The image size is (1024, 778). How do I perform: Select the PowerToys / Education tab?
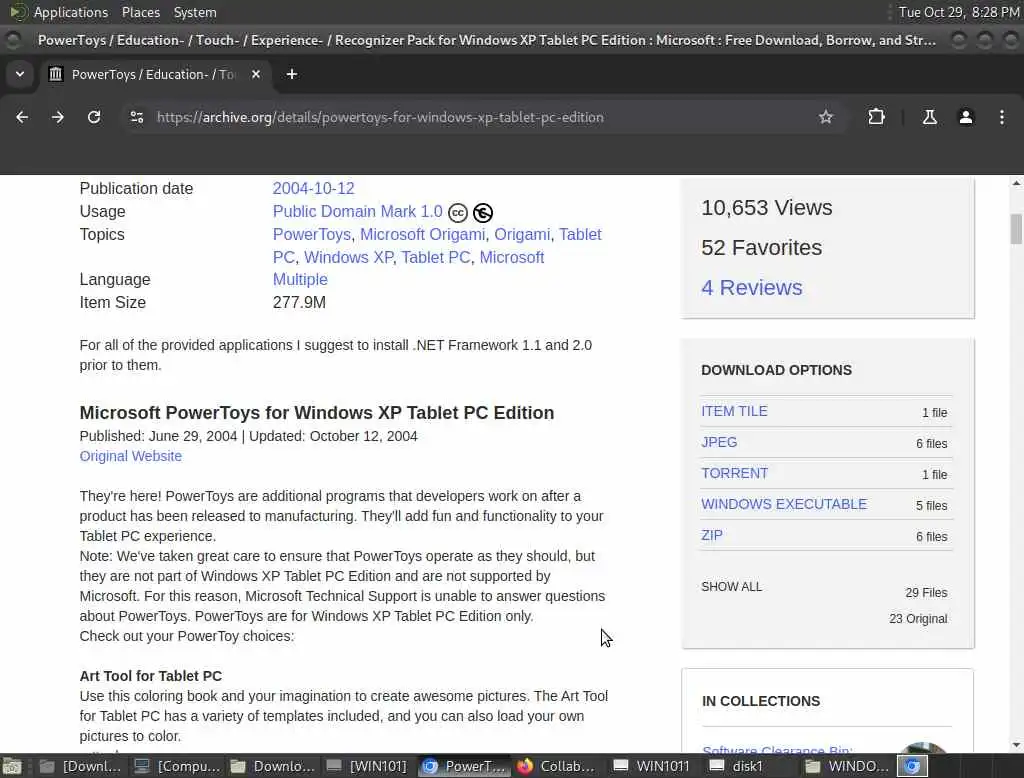click(x=153, y=74)
